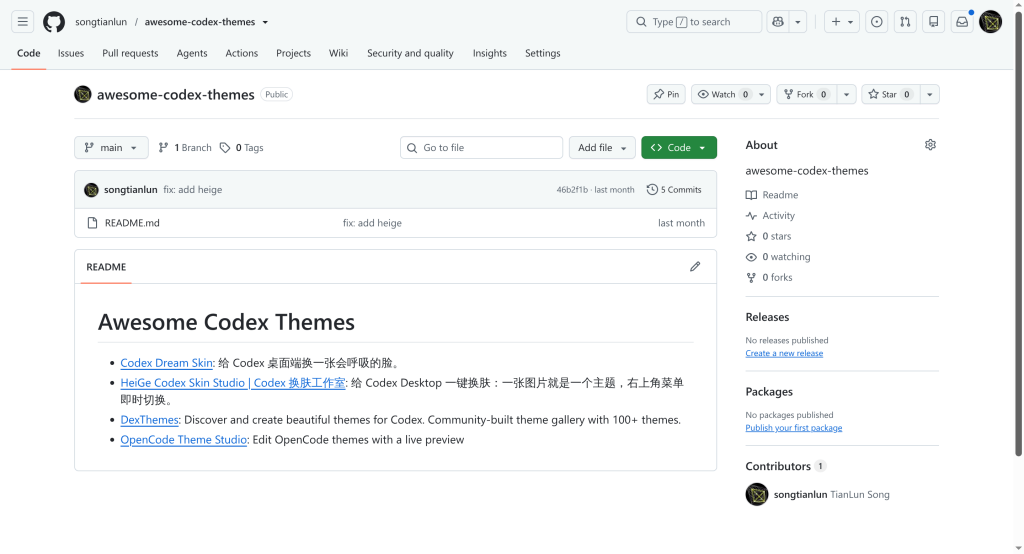Image resolution: width=1024 pixels, height=554 pixels.
Task: Click the contributor avatar for songtianlun
Action: (x=757, y=494)
